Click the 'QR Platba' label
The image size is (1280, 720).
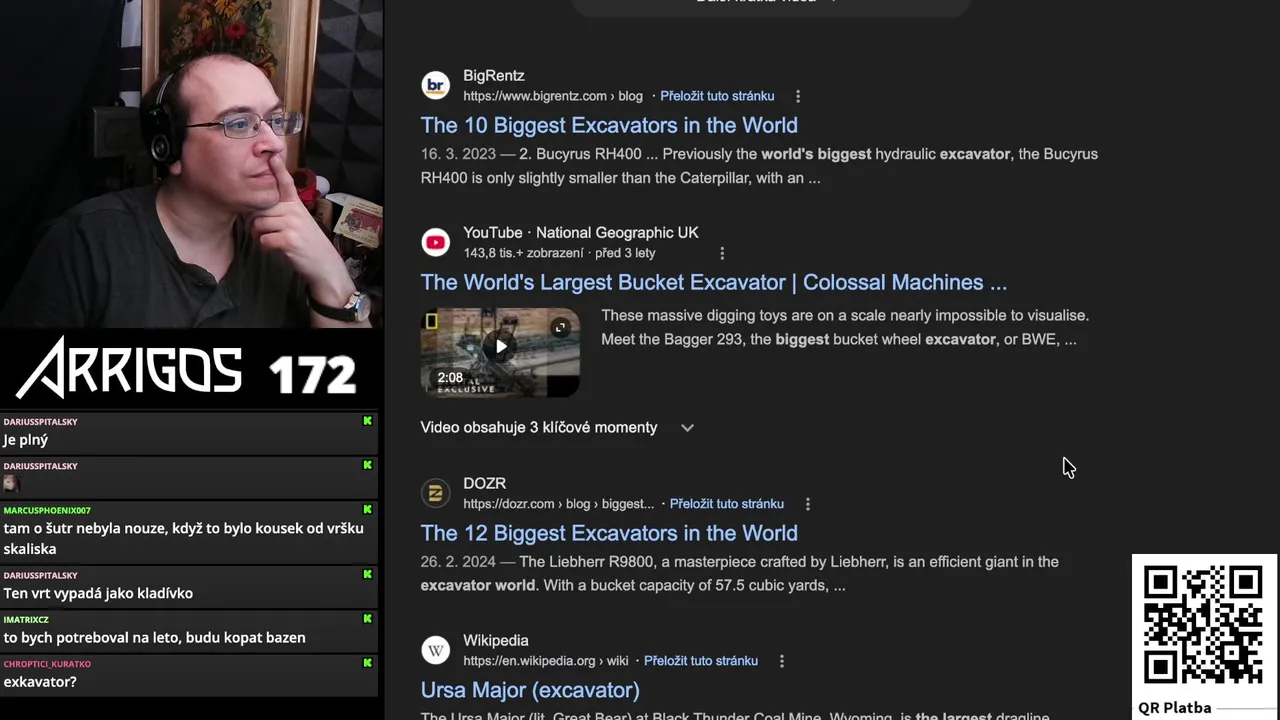(1175, 708)
